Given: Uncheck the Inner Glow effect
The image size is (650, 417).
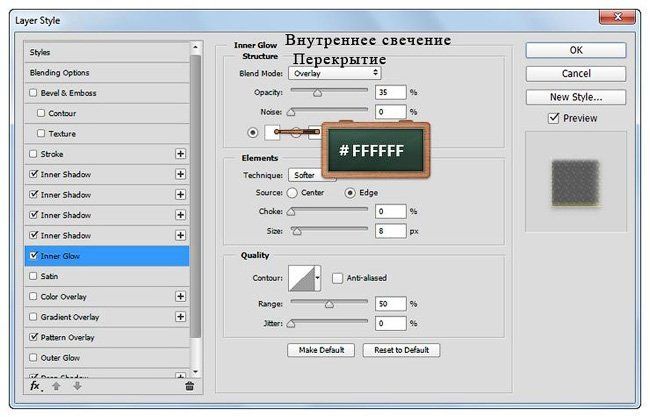Looking at the screenshot, I should [34, 256].
